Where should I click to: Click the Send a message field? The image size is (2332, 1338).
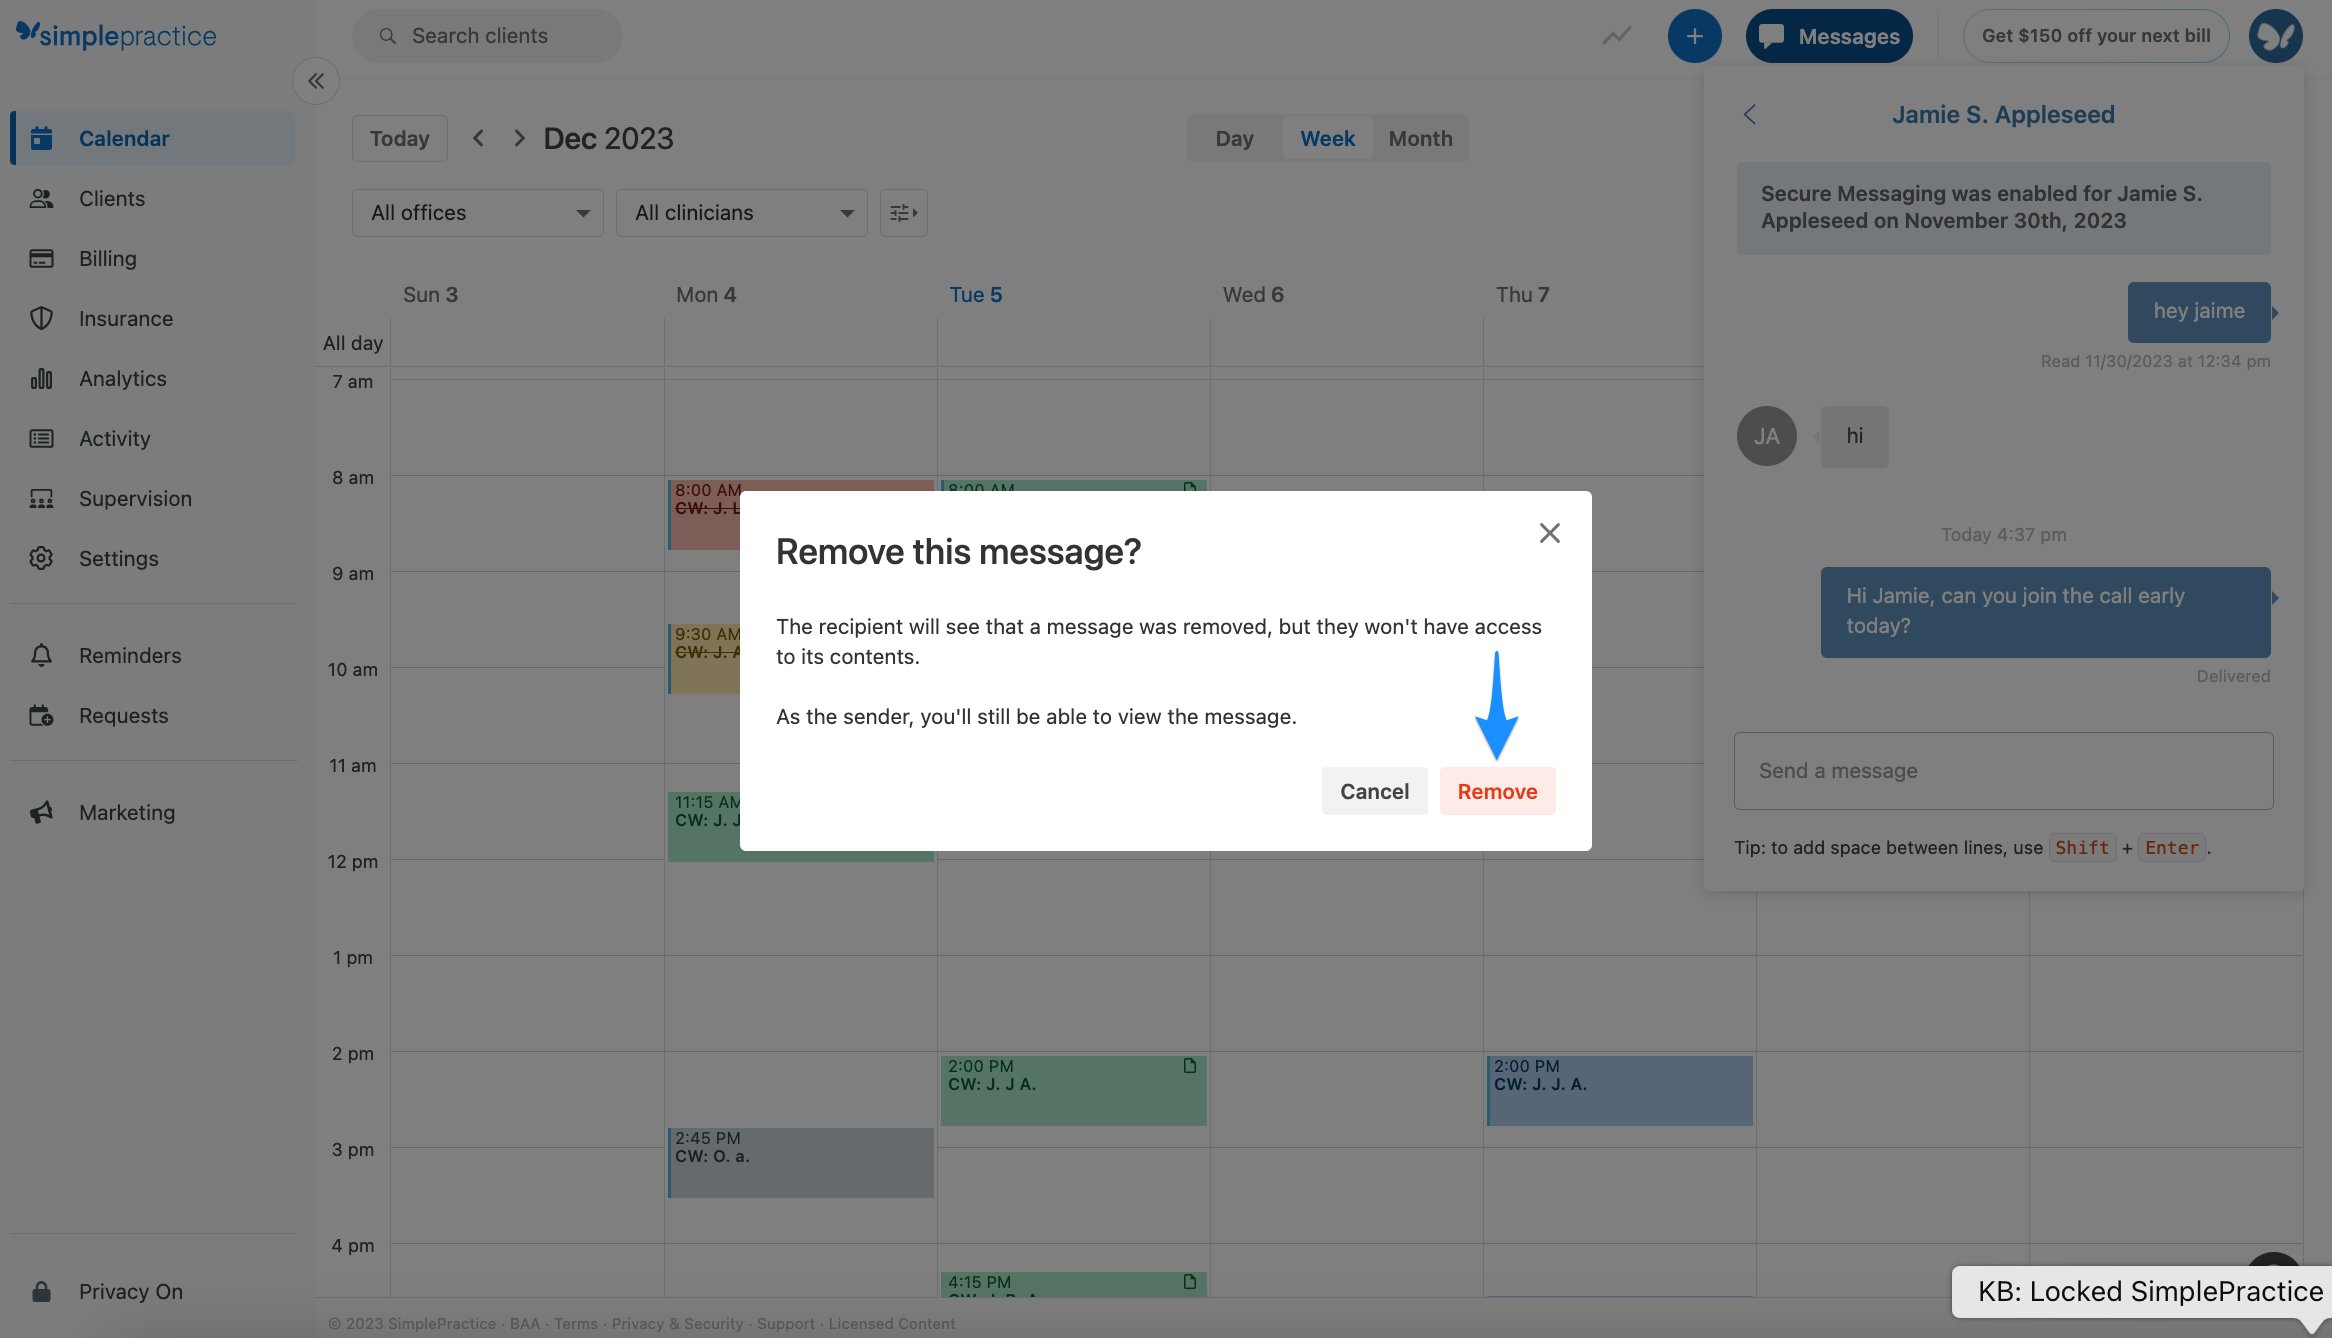(x=2002, y=770)
